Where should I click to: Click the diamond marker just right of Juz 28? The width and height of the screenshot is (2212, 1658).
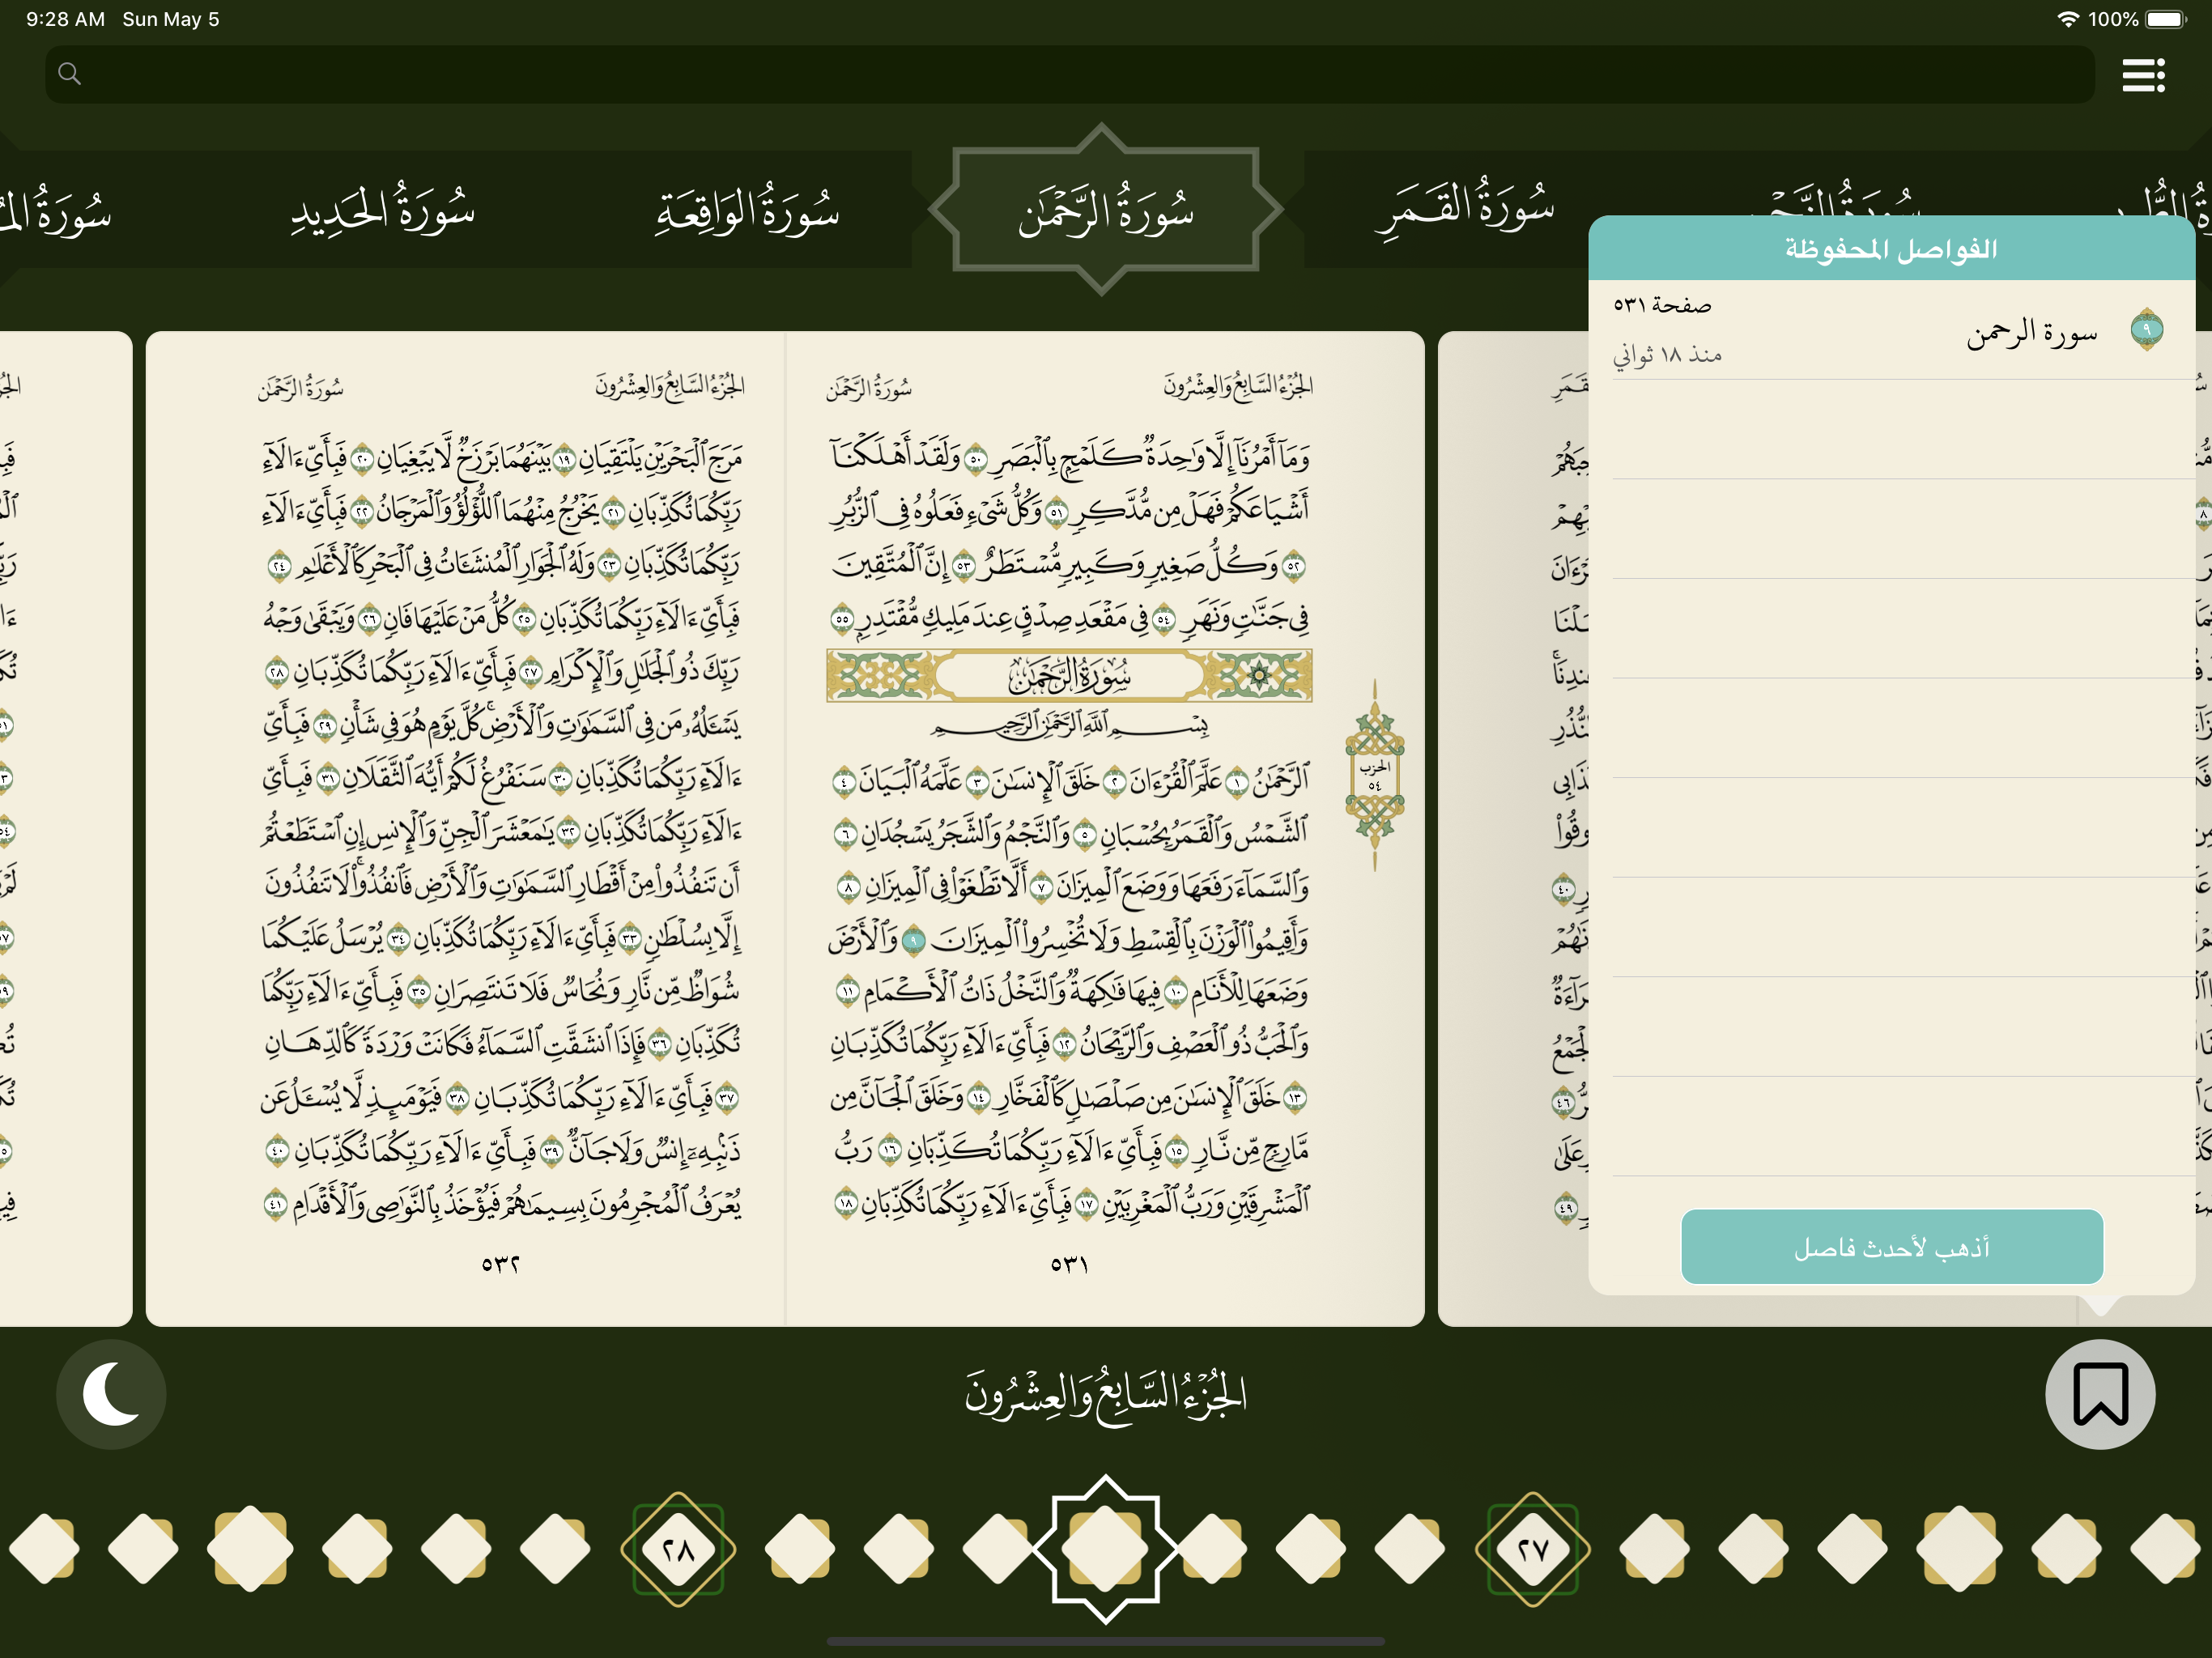click(800, 1549)
